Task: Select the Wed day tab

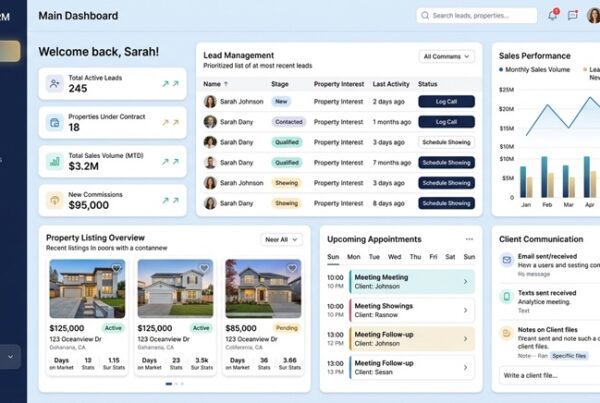Action: [x=394, y=257]
